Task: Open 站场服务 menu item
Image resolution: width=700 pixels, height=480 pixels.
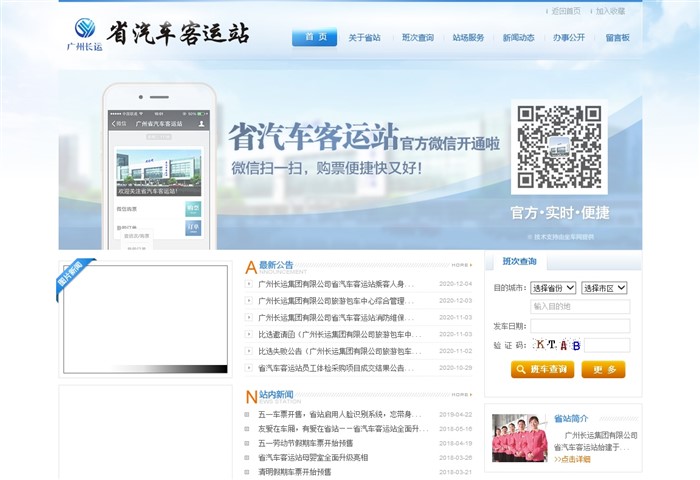Action: pyautogui.click(x=468, y=38)
